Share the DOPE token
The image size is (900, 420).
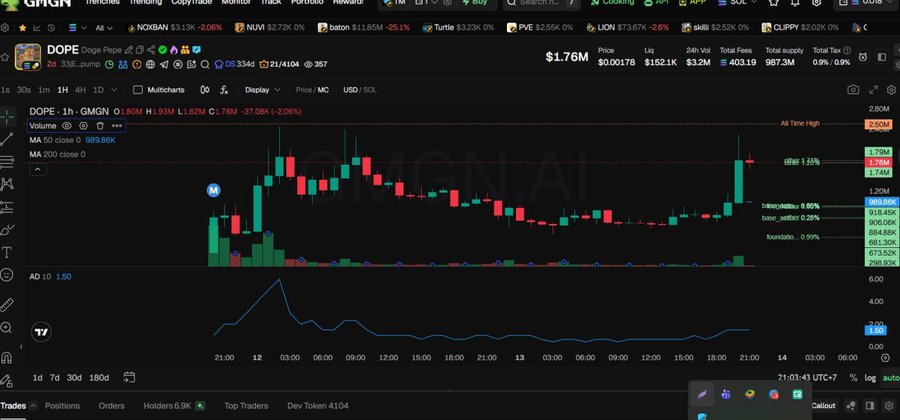pos(150,50)
